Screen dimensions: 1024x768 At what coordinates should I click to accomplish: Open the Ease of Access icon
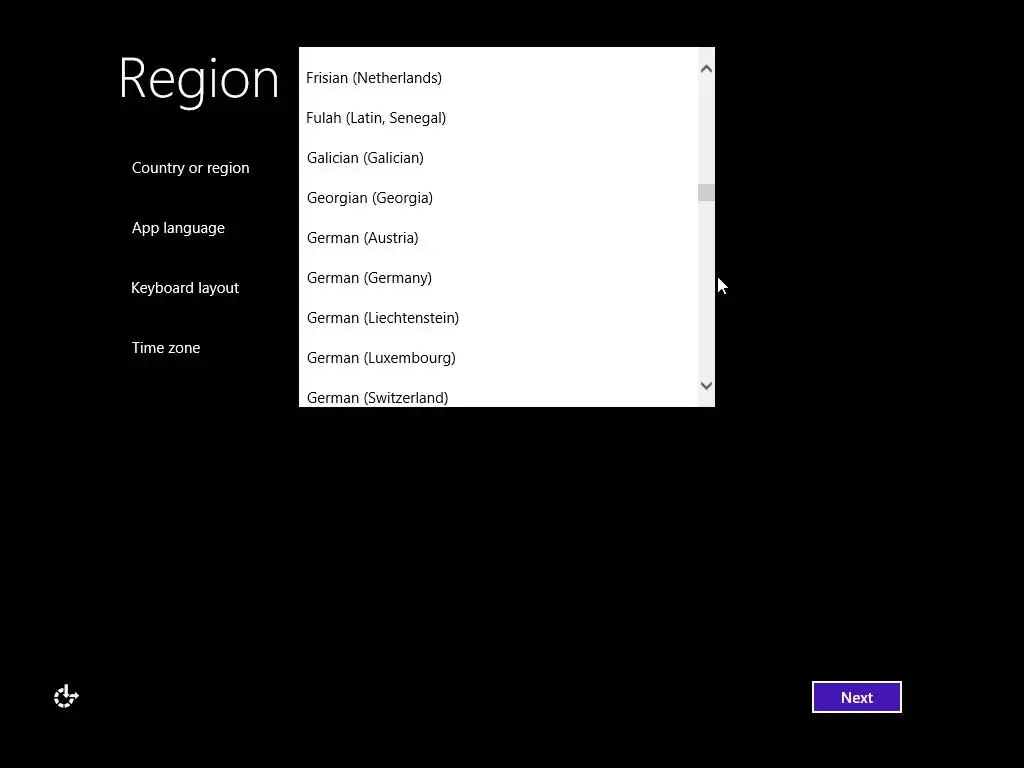click(x=66, y=697)
